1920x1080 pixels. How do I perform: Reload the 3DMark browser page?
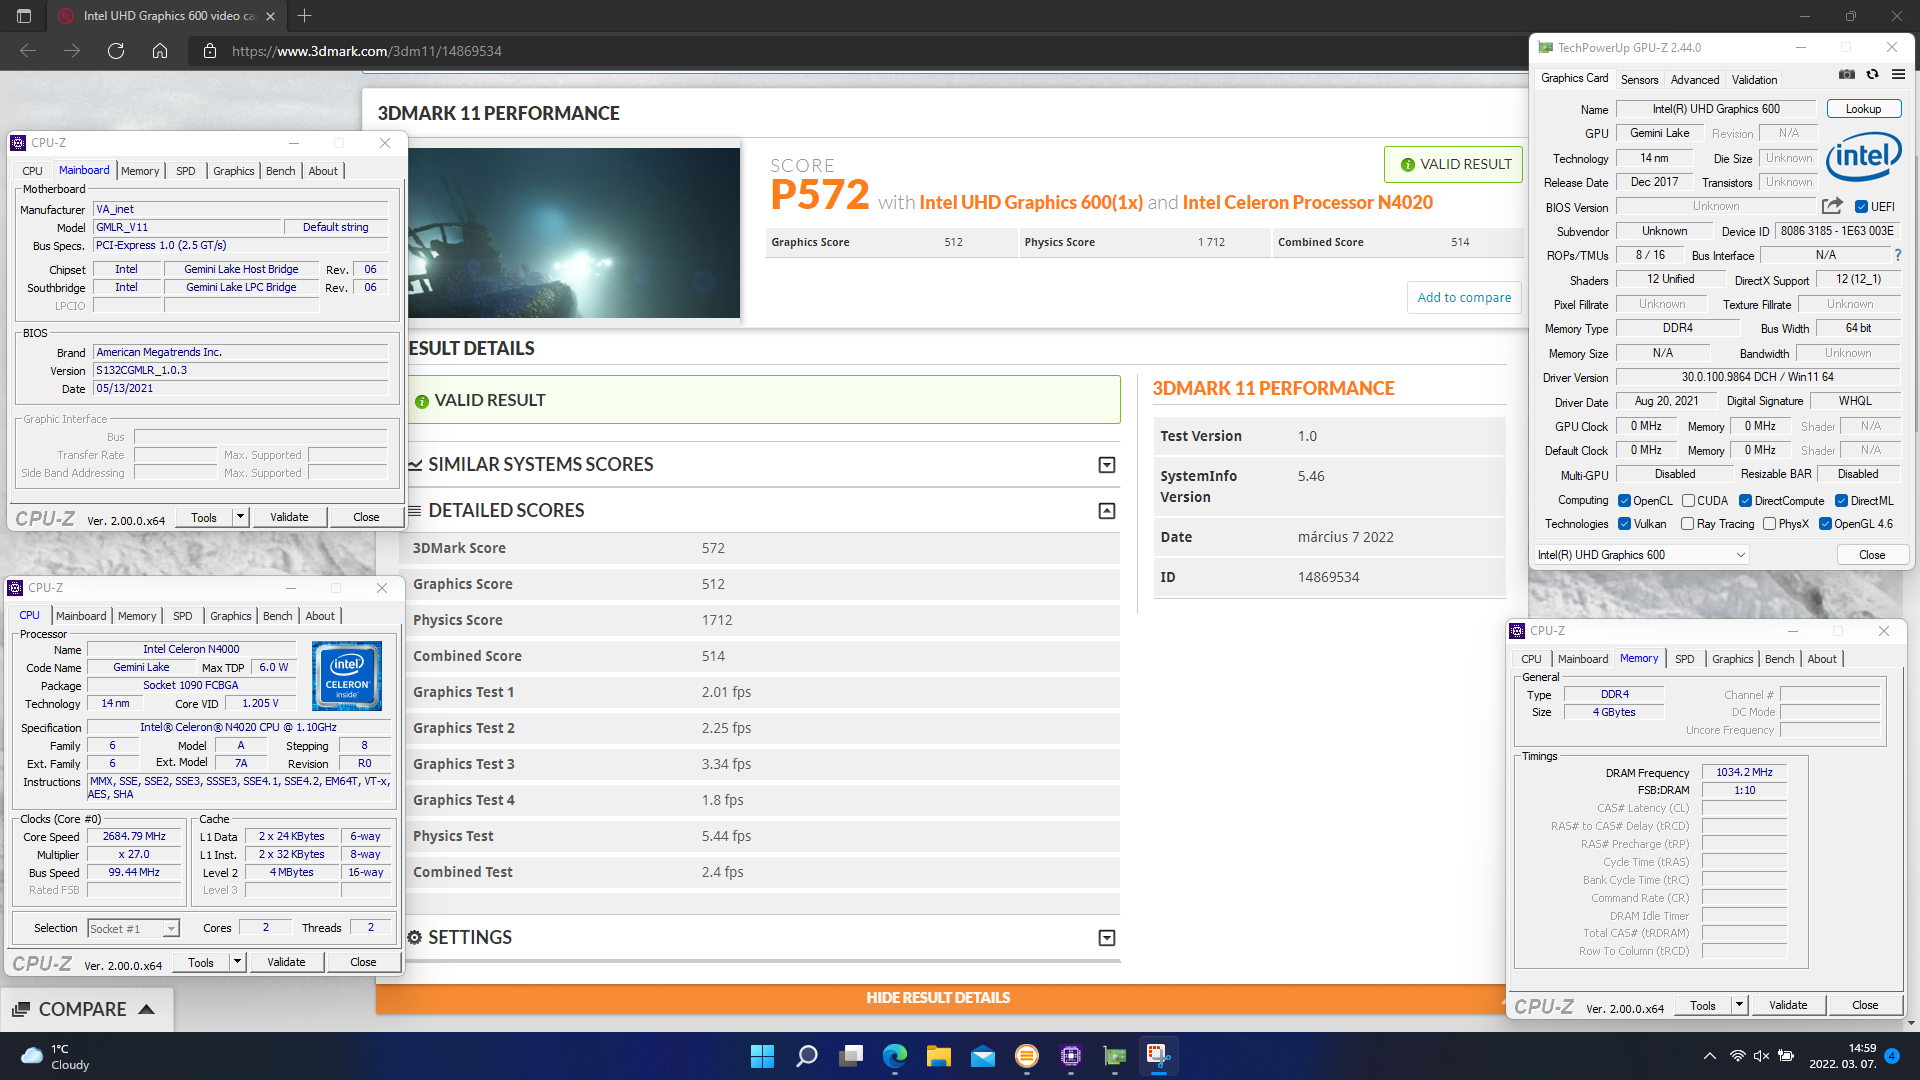pyautogui.click(x=116, y=51)
